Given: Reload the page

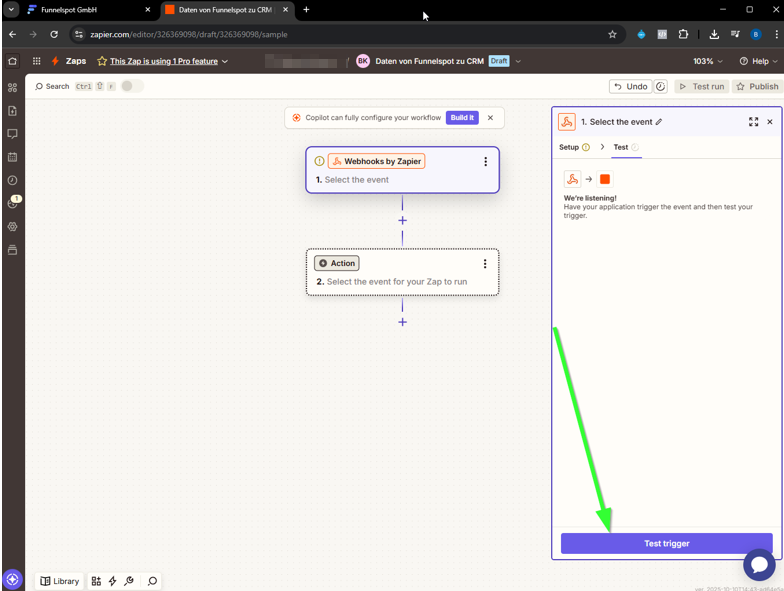Looking at the screenshot, I should pyautogui.click(x=54, y=34).
